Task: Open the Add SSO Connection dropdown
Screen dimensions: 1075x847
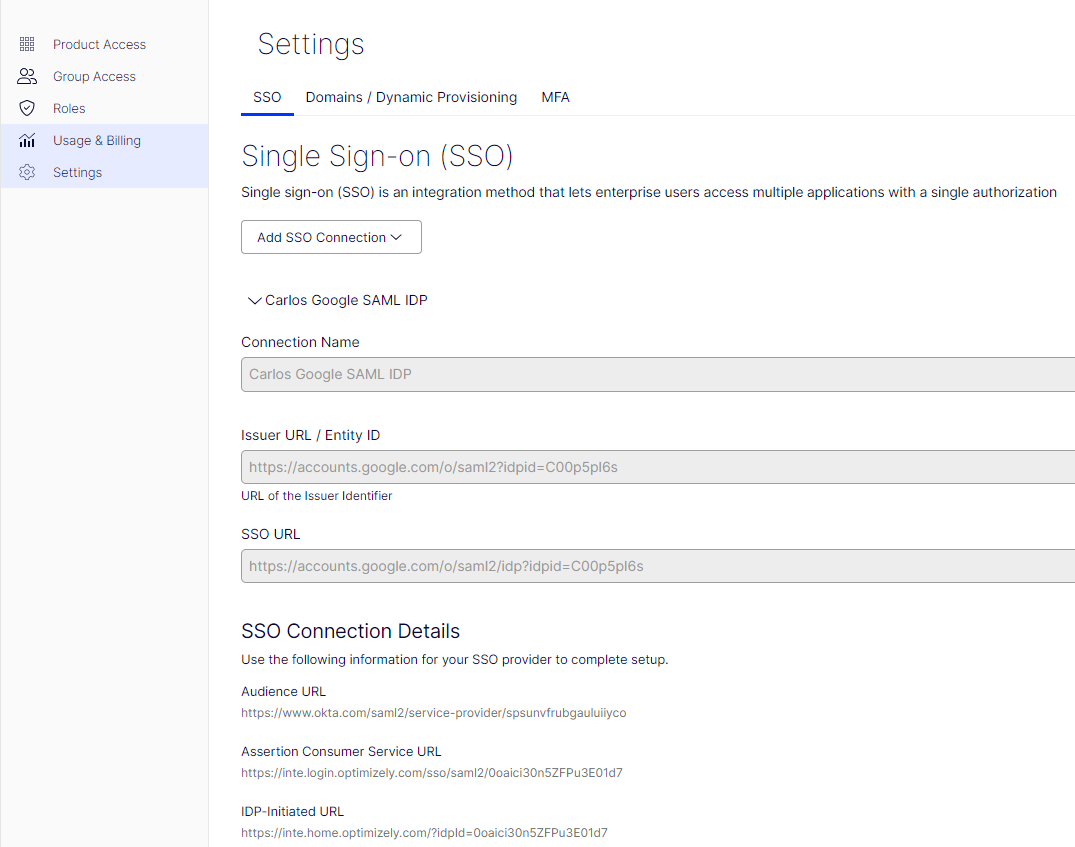Action: 331,237
